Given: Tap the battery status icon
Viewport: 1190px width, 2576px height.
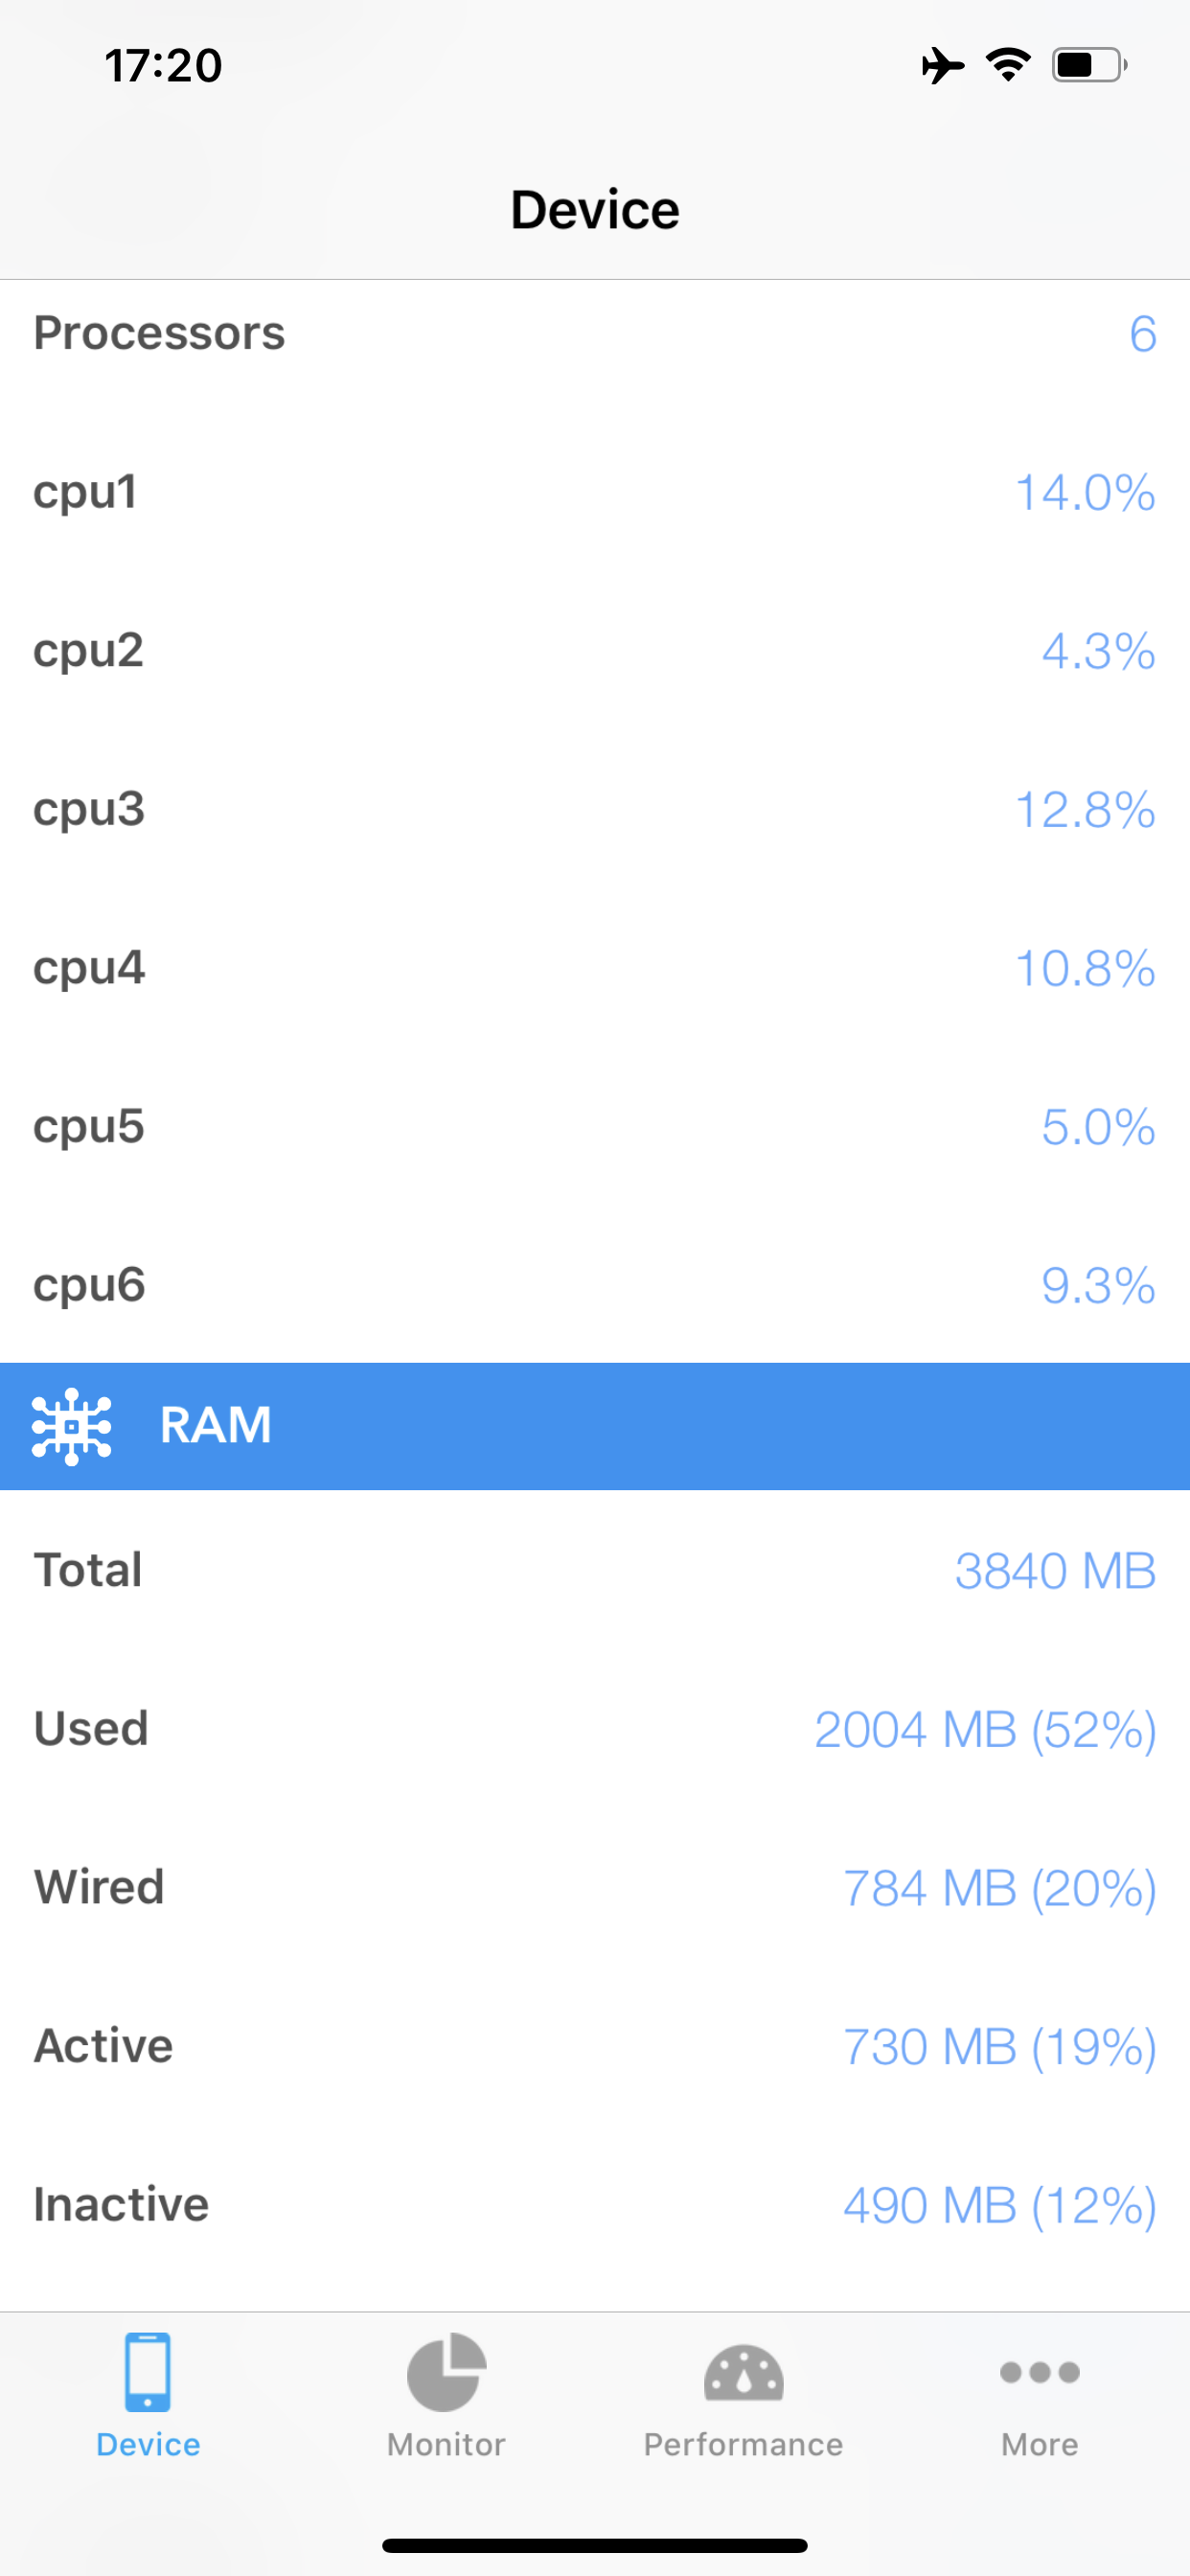Looking at the screenshot, I should (x=1089, y=65).
